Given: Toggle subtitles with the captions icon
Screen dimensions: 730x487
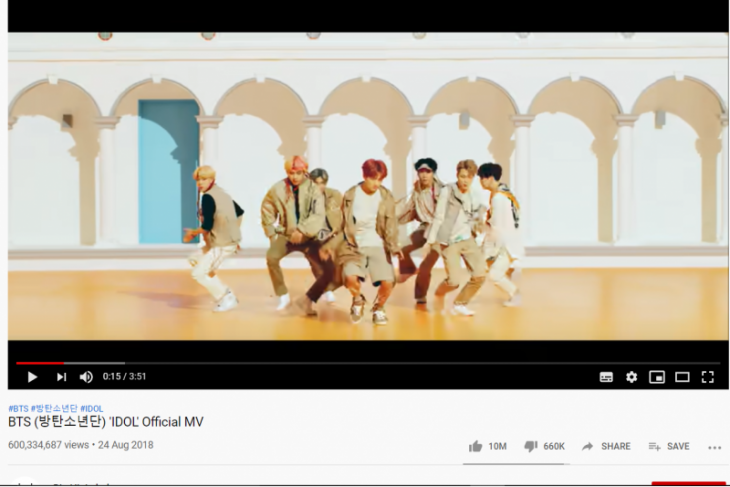Looking at the screenshot, I should point(606,377).
